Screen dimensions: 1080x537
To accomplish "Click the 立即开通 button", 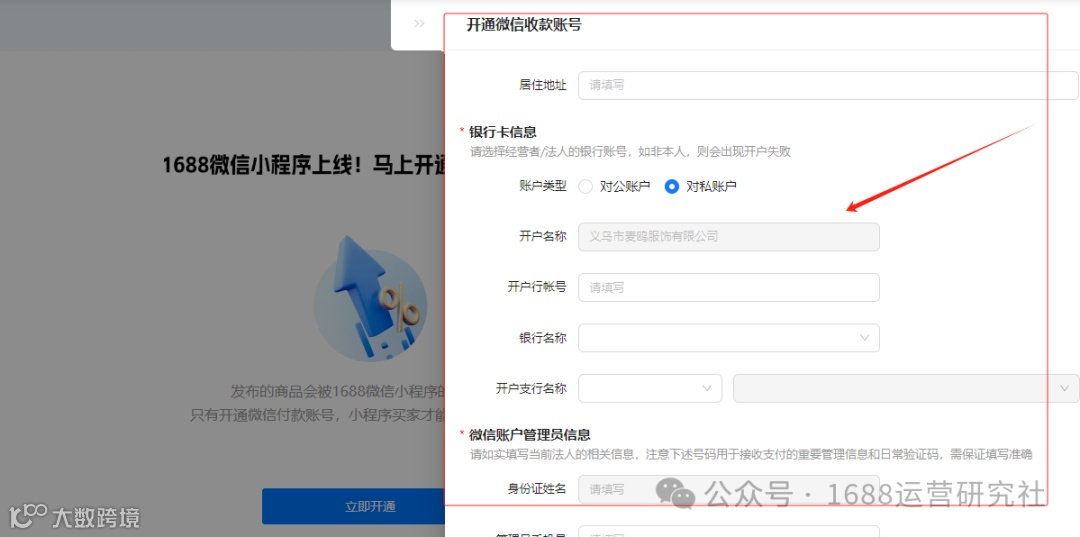I will pyautogui.click(x=353, y=507).
